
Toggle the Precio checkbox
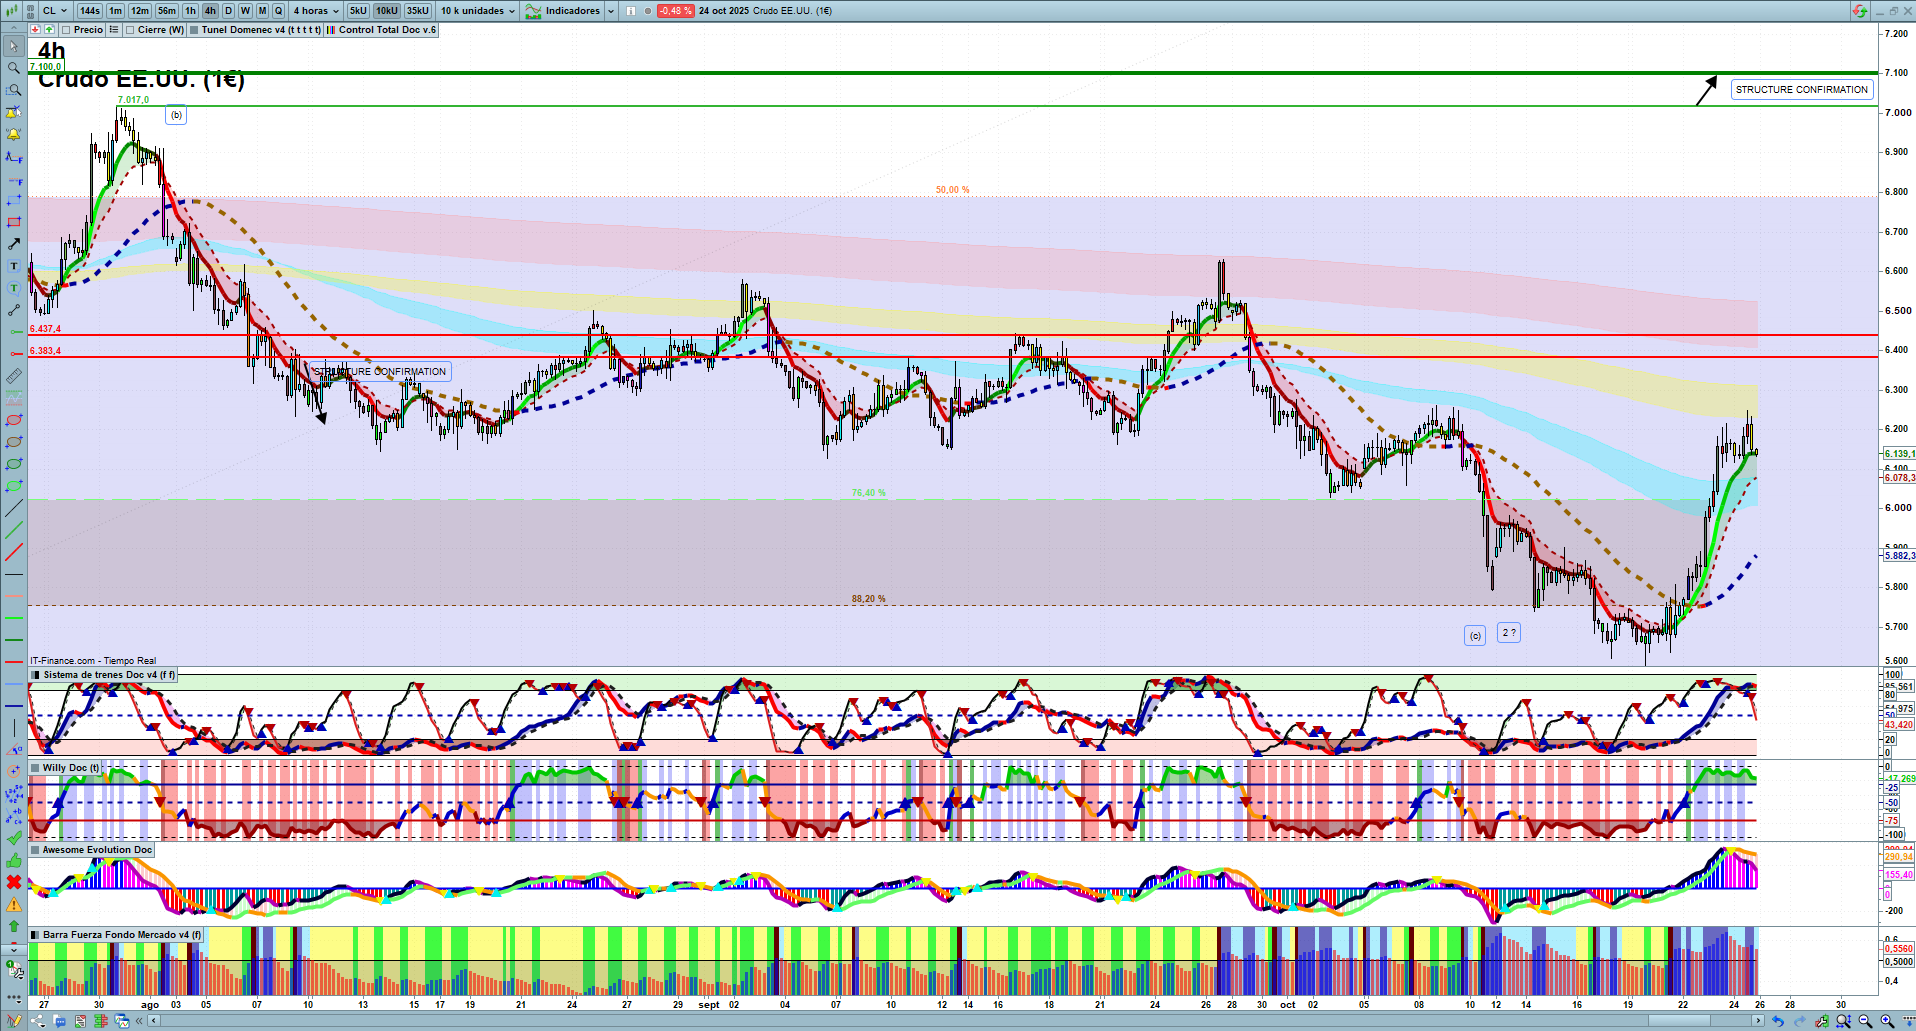tap(66, 30)
